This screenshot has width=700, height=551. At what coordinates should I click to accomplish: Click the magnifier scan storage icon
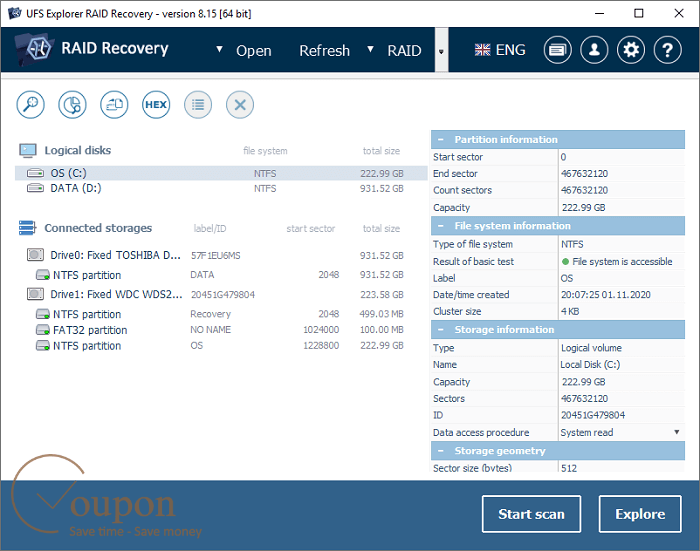point(30,105)
